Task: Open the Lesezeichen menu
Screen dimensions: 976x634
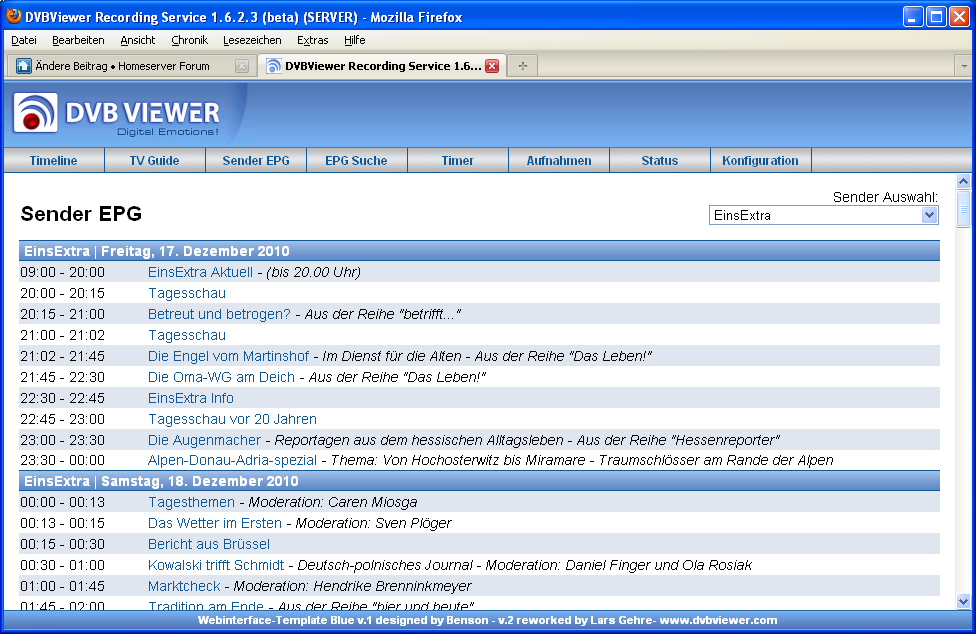Action: (x=252, y=40)
